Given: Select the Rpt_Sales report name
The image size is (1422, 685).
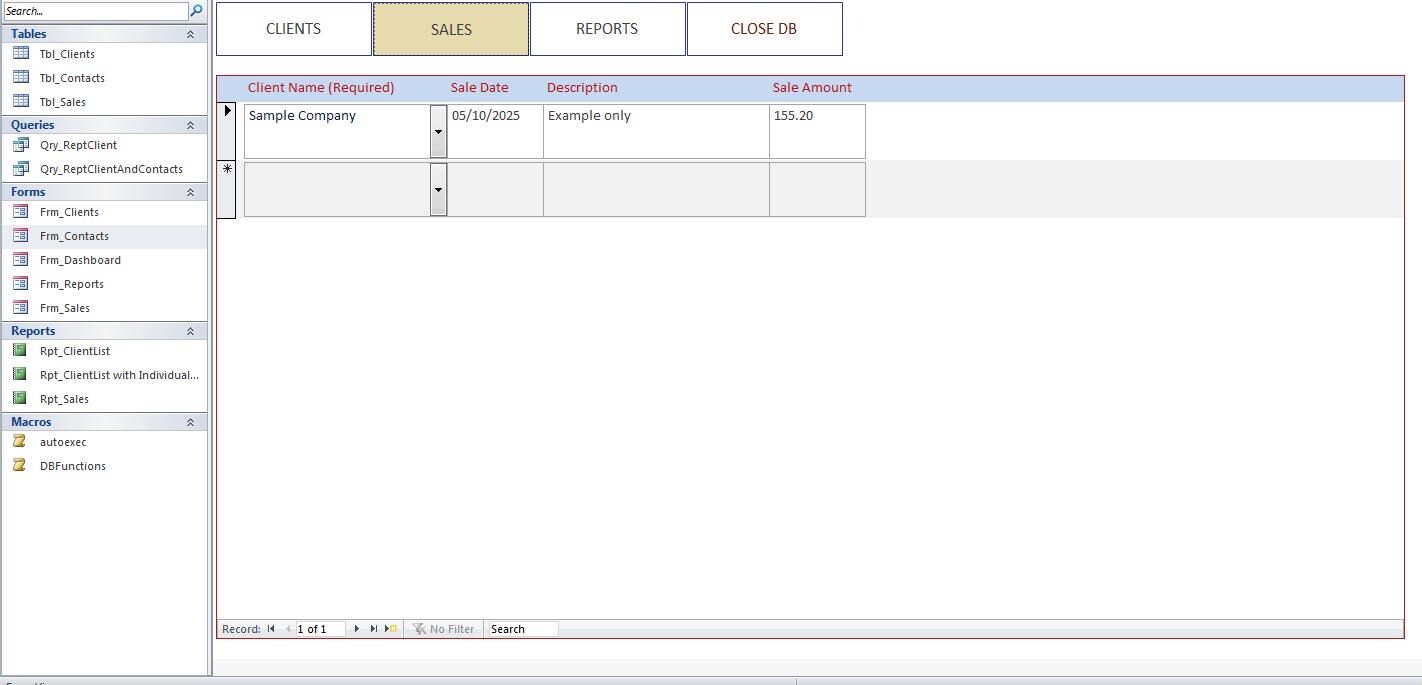Looking at the screenshot, I should coord(64,399).
